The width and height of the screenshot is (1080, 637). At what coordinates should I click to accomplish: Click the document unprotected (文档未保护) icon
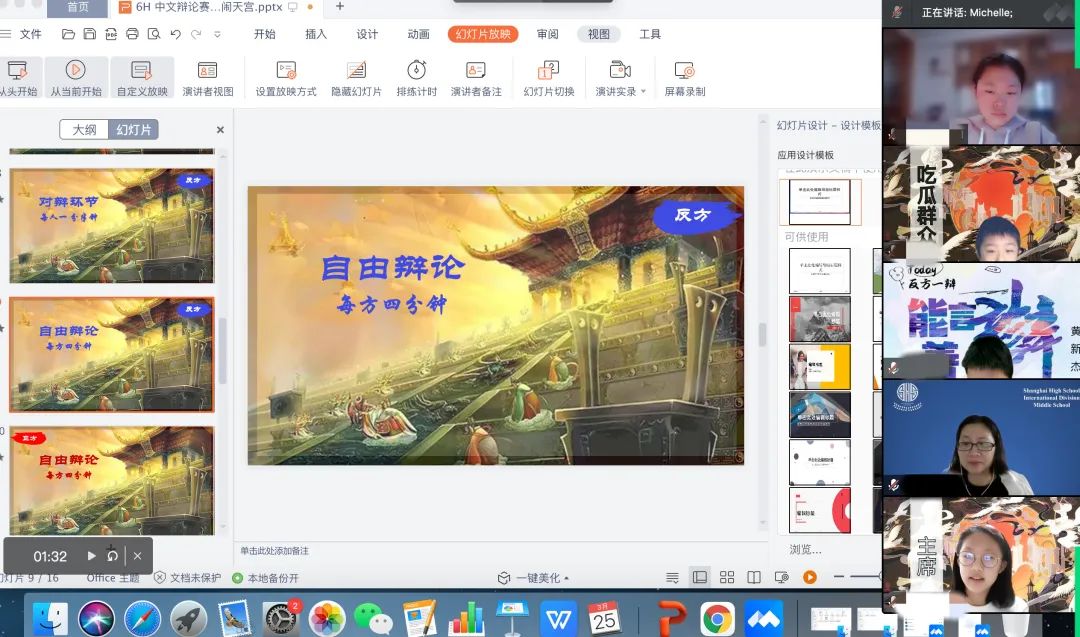point(160,578)
